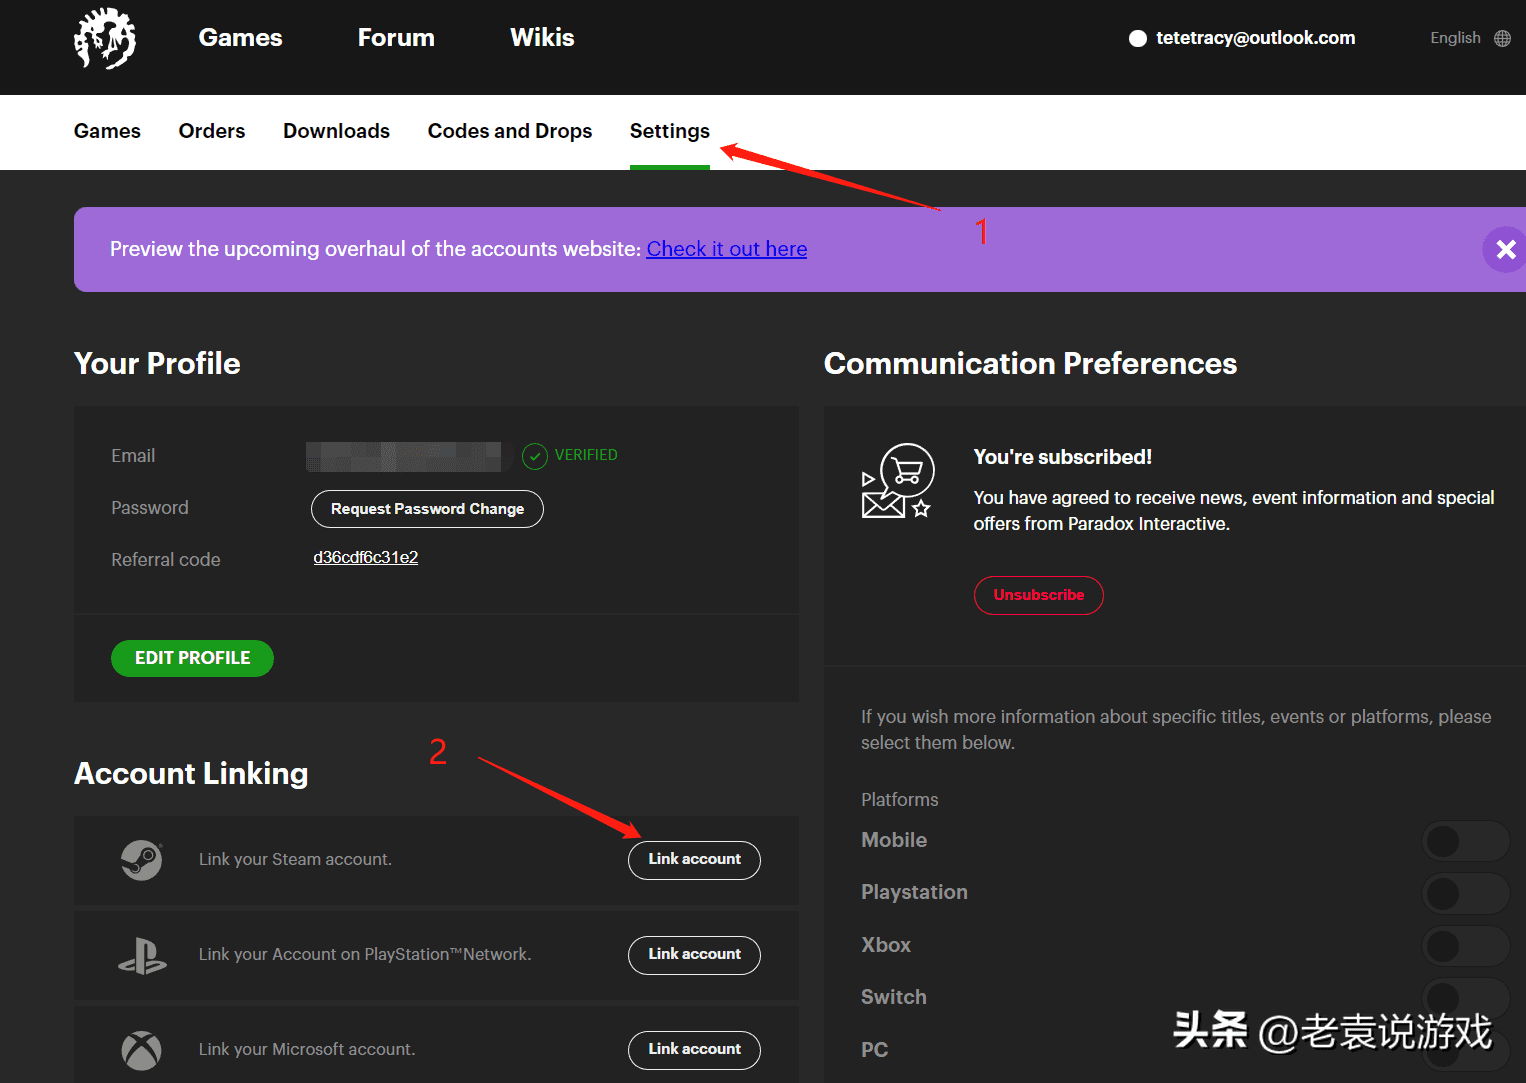Select the Settings tab
This screenshot has width=1526, height=1083.
click(670, 131)
